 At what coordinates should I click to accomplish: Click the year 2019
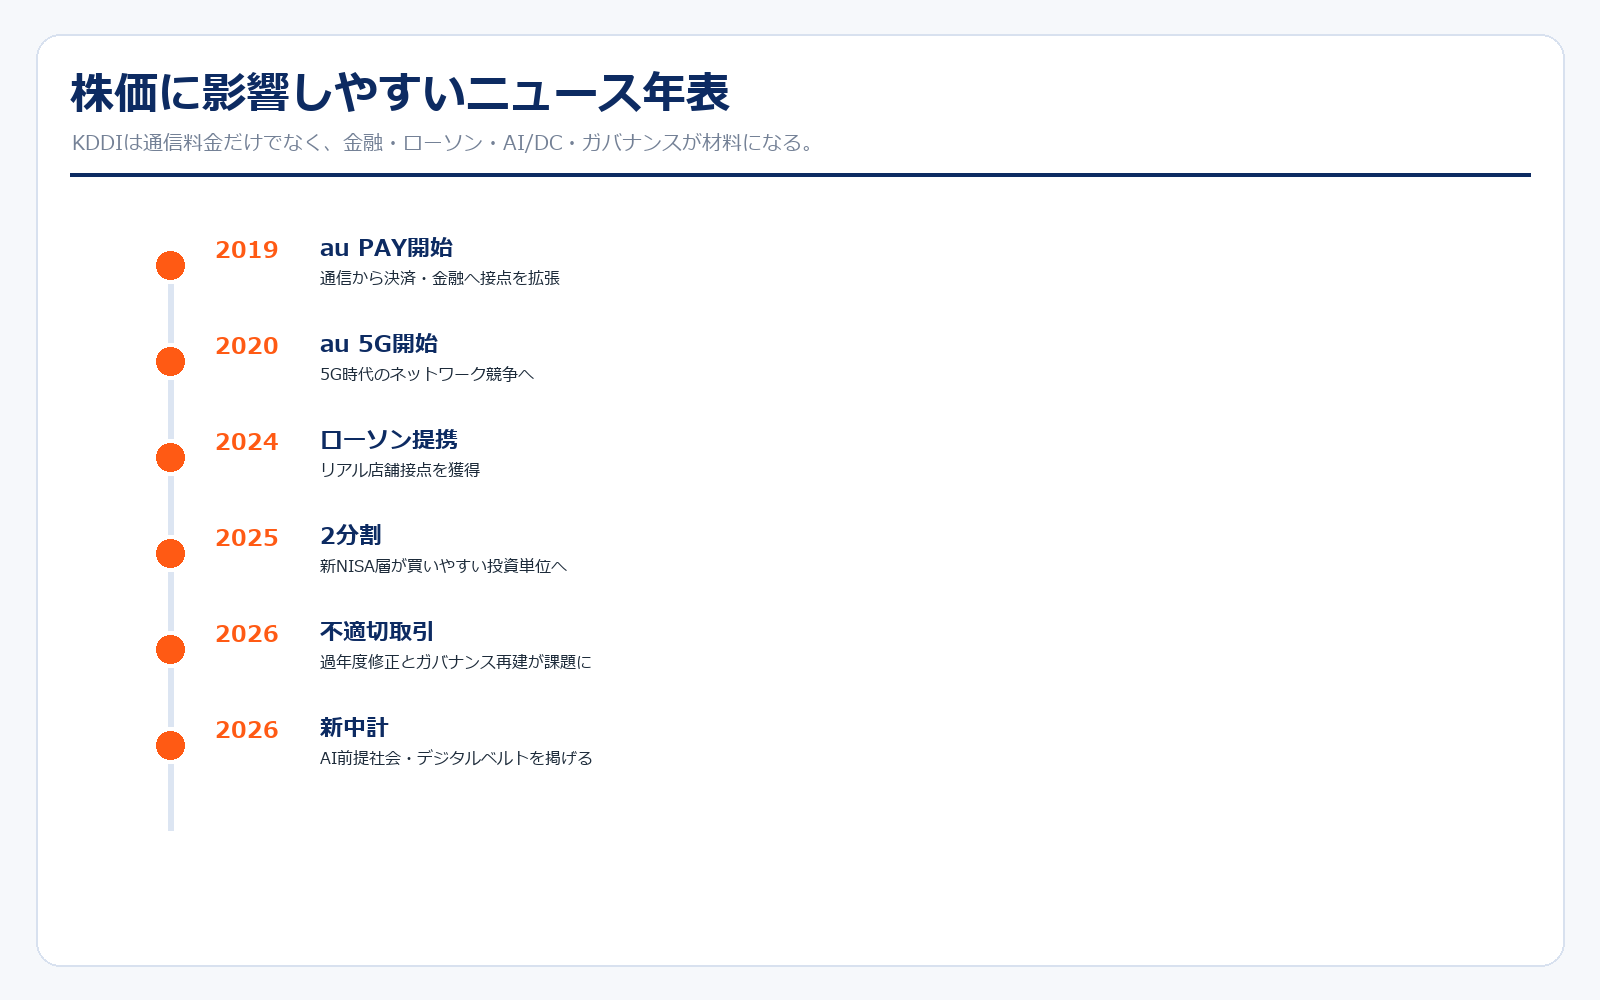(247, 250)
